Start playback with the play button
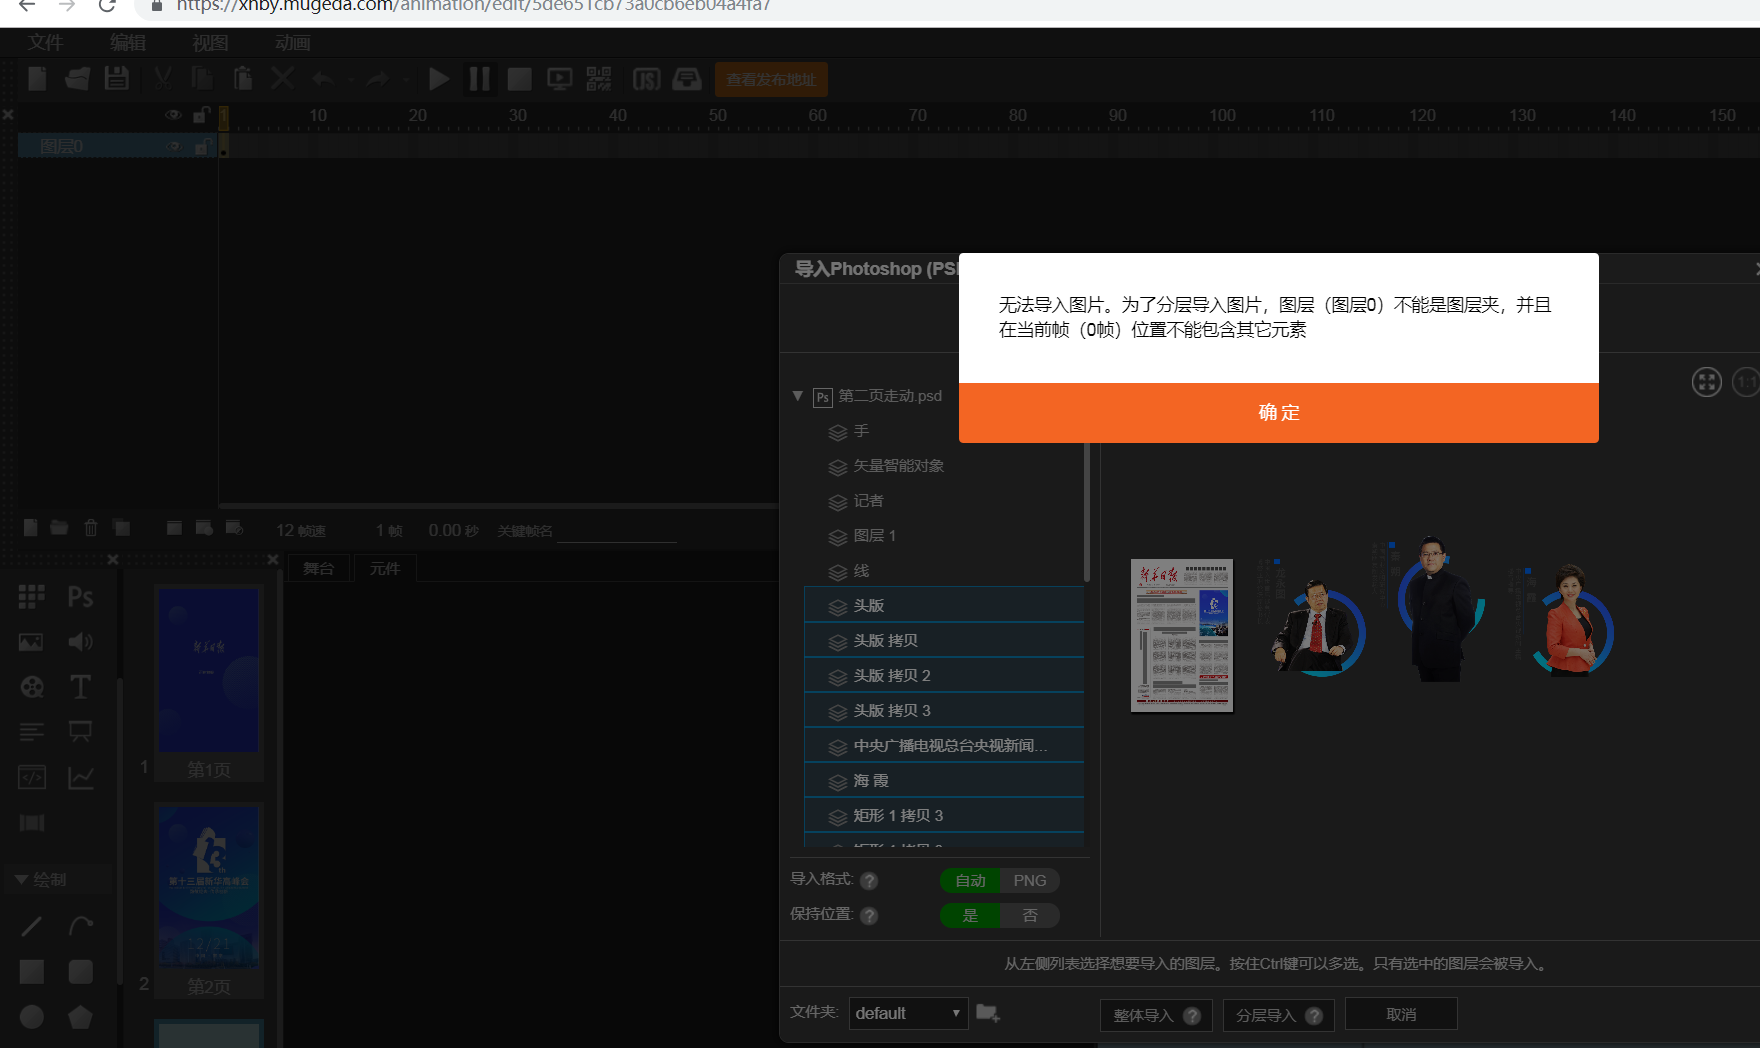Screen dimensions: 1760x1048 point(438,79)
